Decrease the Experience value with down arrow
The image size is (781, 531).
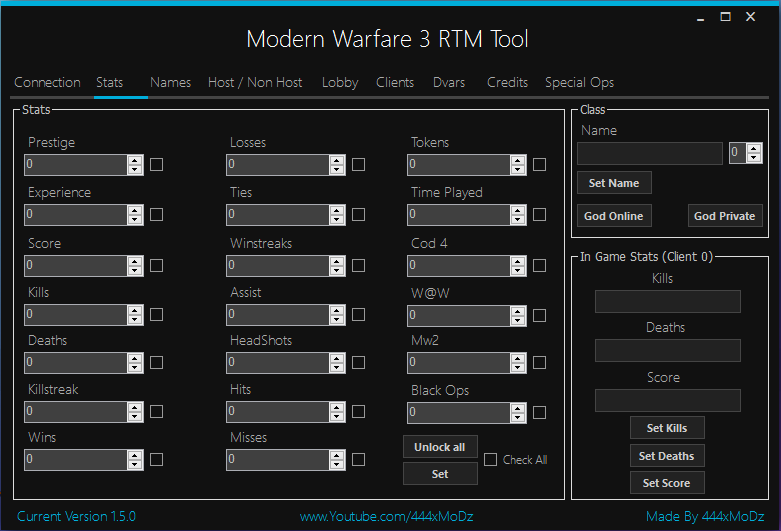pos(134,220)
